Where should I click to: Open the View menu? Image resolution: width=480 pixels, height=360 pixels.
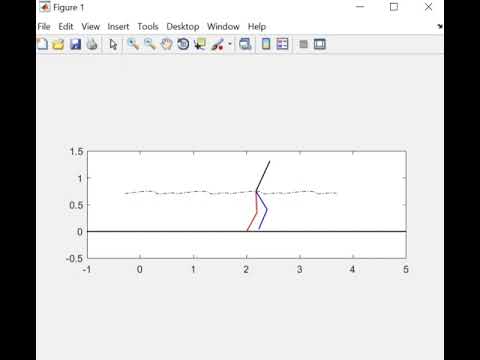(91, 27)
